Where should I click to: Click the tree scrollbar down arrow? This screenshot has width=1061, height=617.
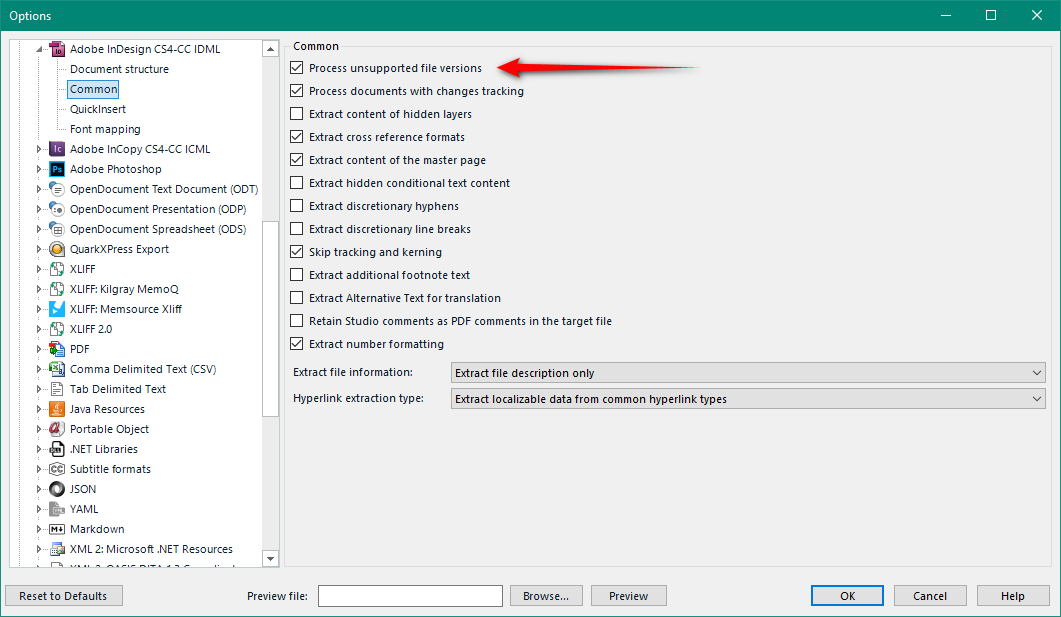[x=271, y=558]
